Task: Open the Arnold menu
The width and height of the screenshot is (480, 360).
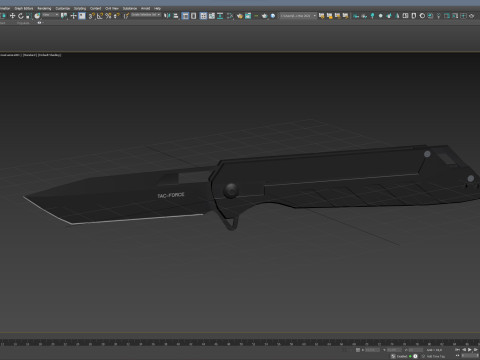Action: 145,8
